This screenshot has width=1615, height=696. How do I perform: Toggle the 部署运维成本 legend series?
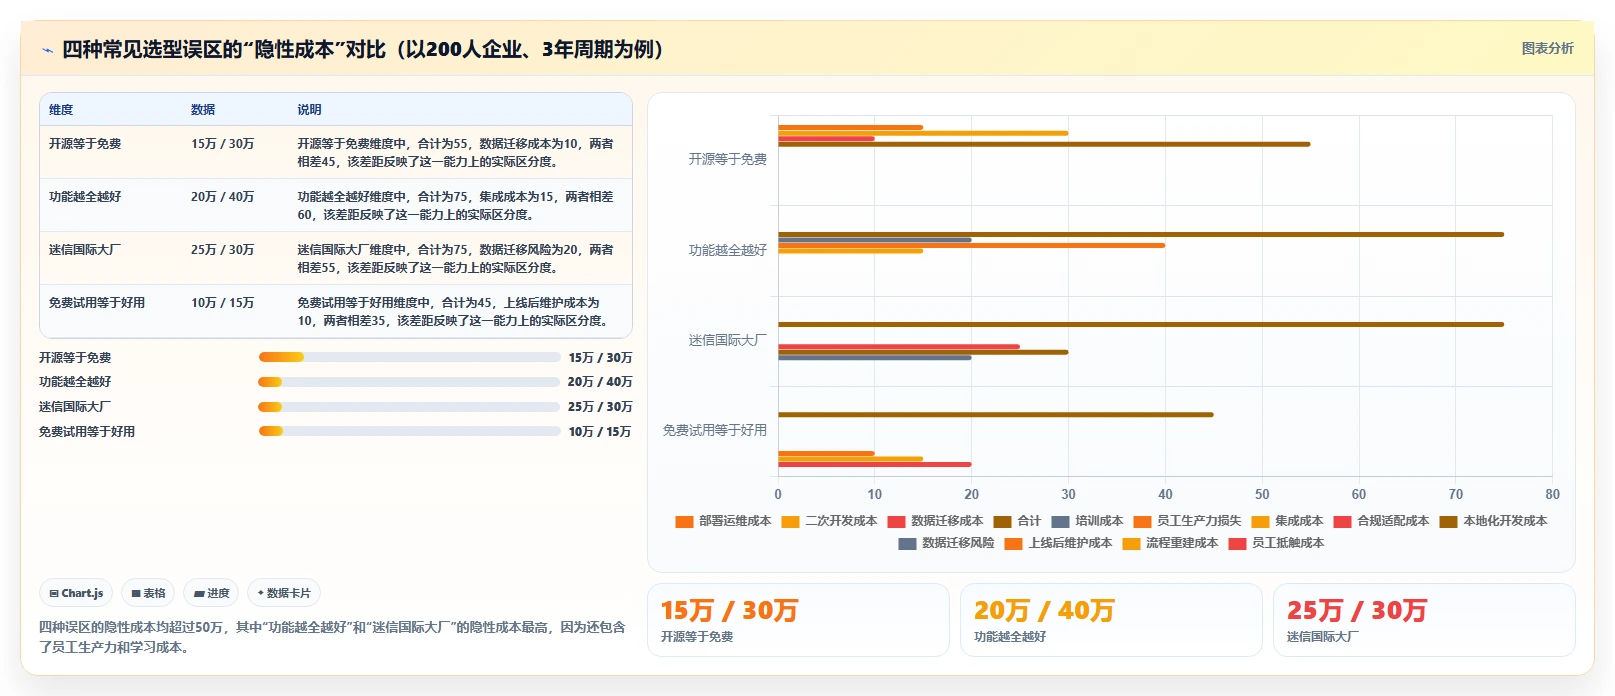(723, 521)
